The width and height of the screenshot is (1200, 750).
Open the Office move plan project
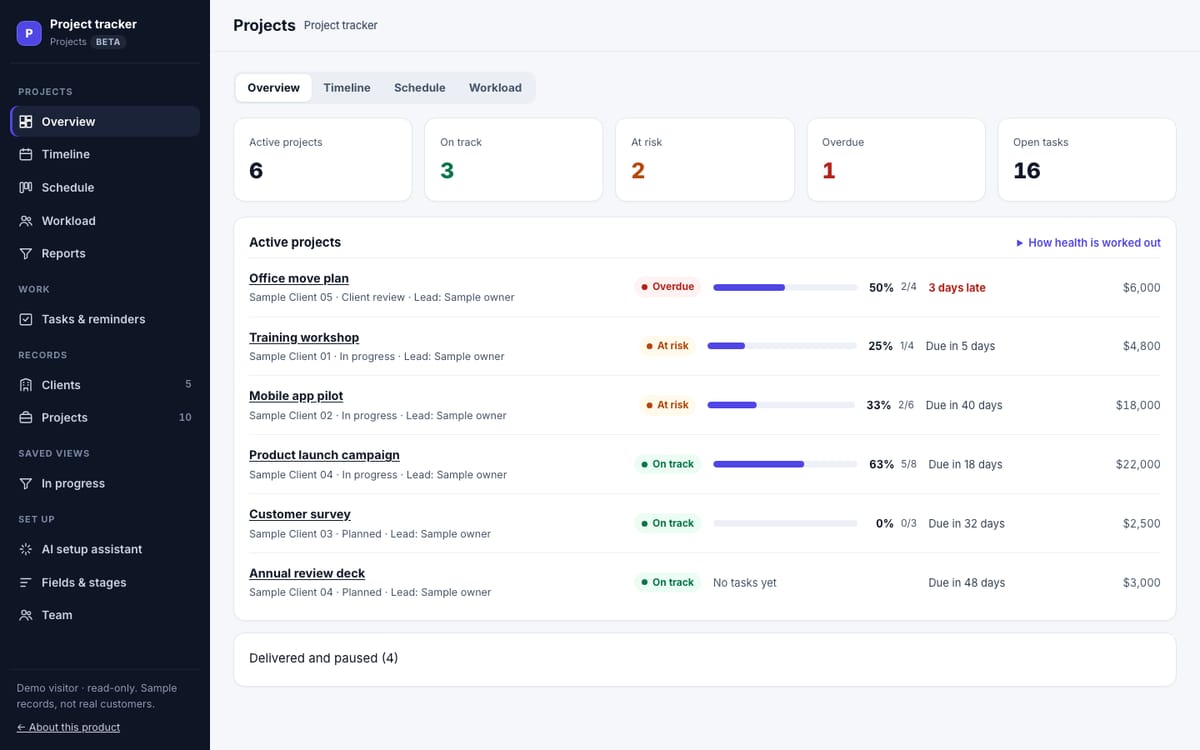click(x=299, y=279)
